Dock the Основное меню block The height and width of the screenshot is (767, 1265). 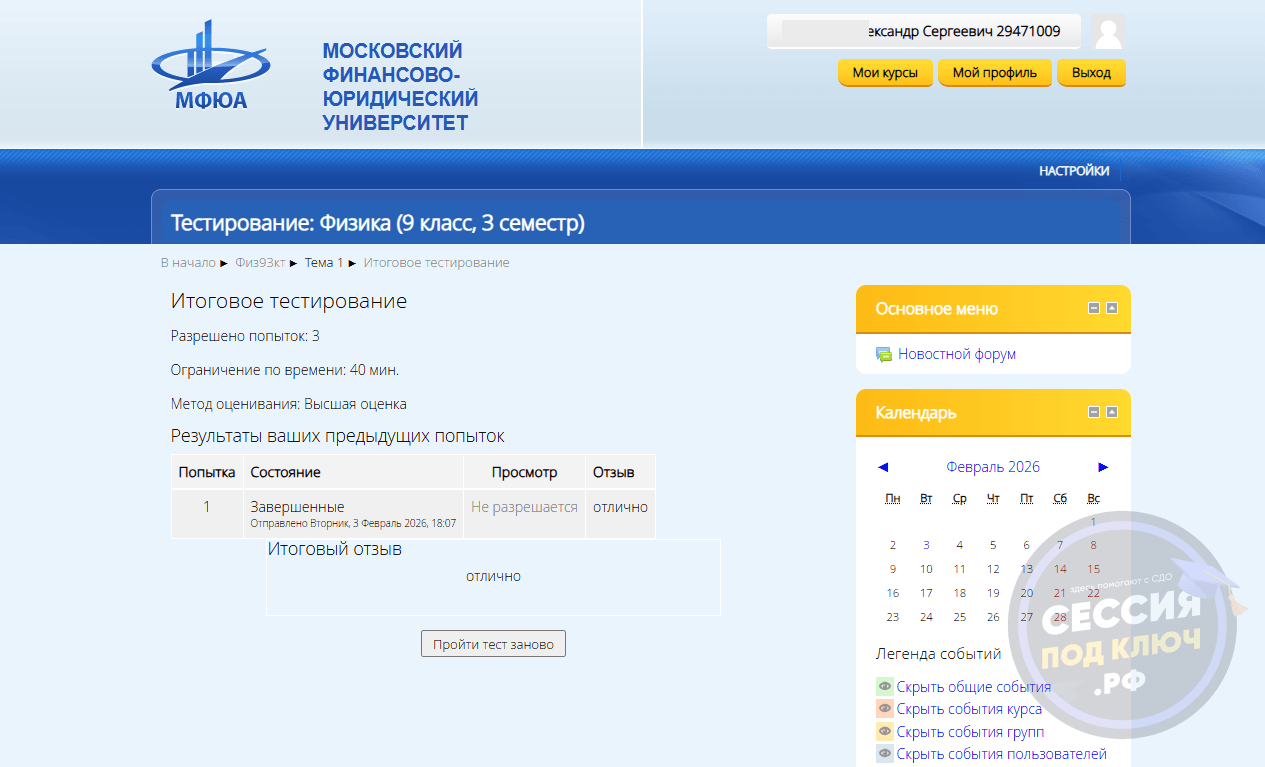tap(1111, 308)
